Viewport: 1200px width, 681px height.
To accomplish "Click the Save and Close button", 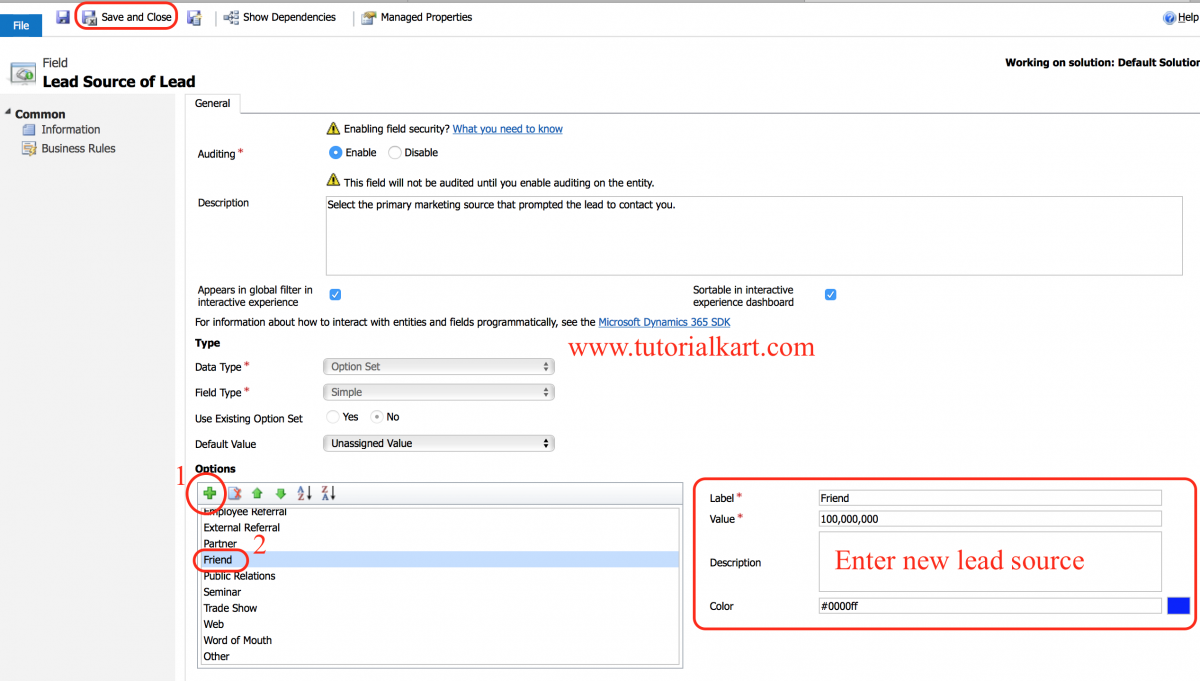I will (x=126, y=16).
